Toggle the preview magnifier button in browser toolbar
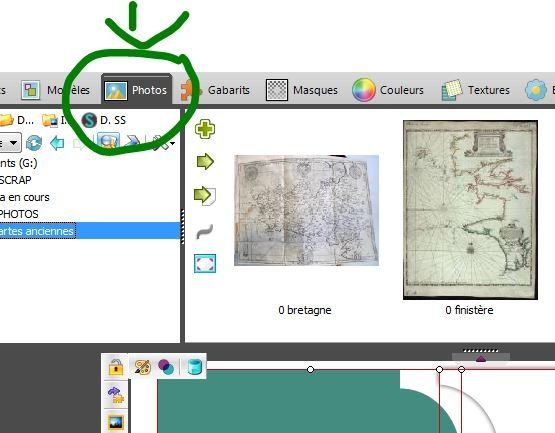The height and width of the screenshot is (433, 555). [108, 142]
